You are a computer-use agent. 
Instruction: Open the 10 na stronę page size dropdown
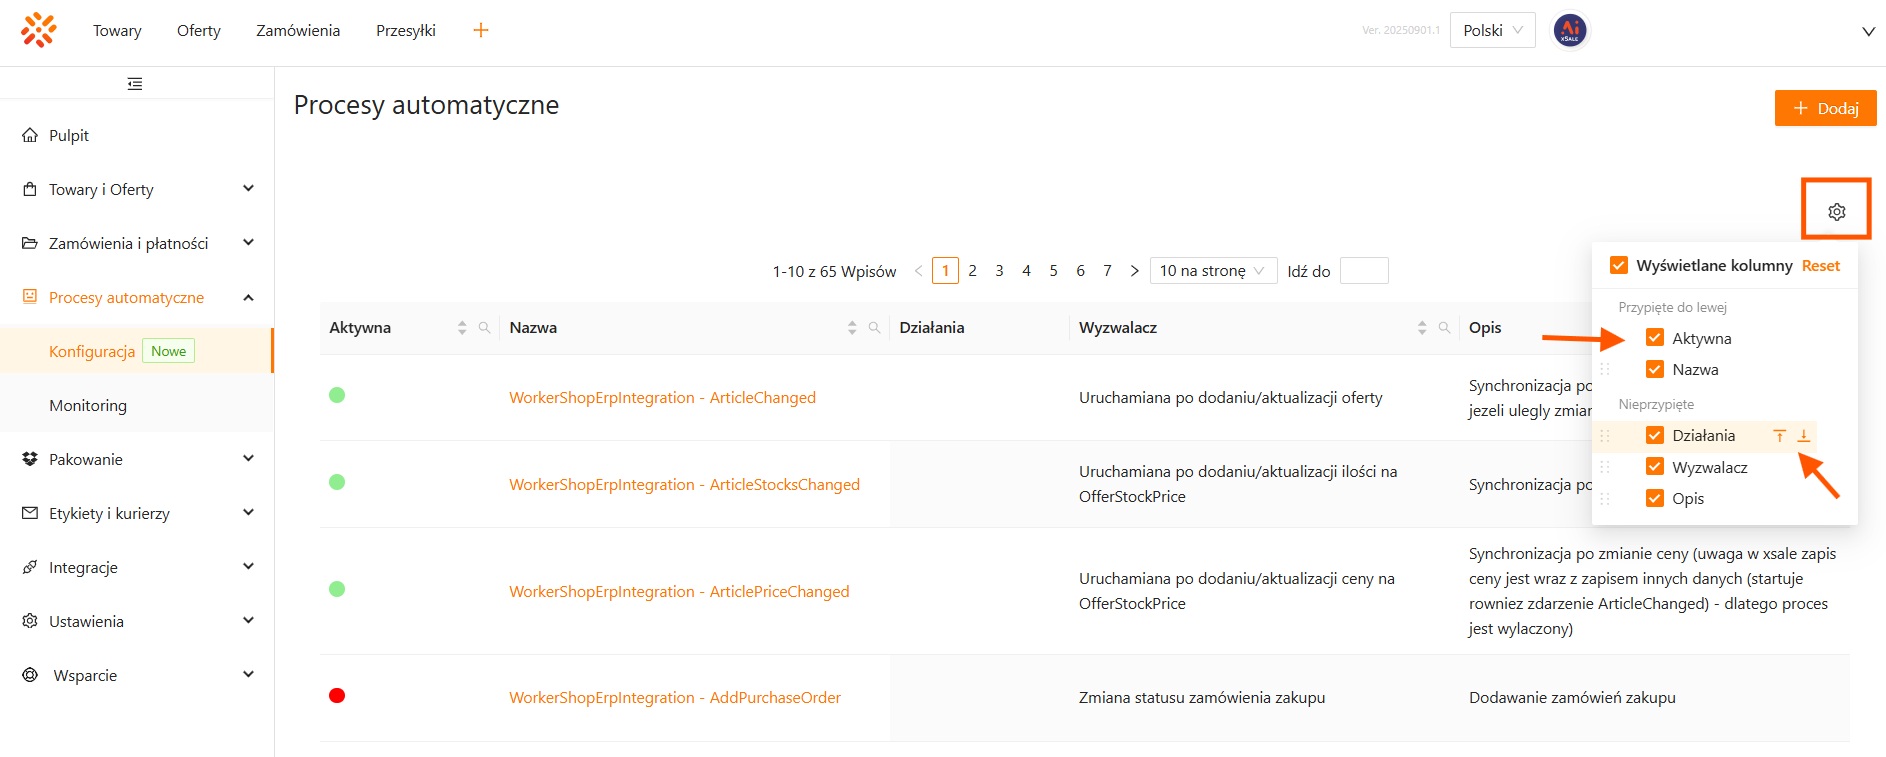coord(1212,271)
